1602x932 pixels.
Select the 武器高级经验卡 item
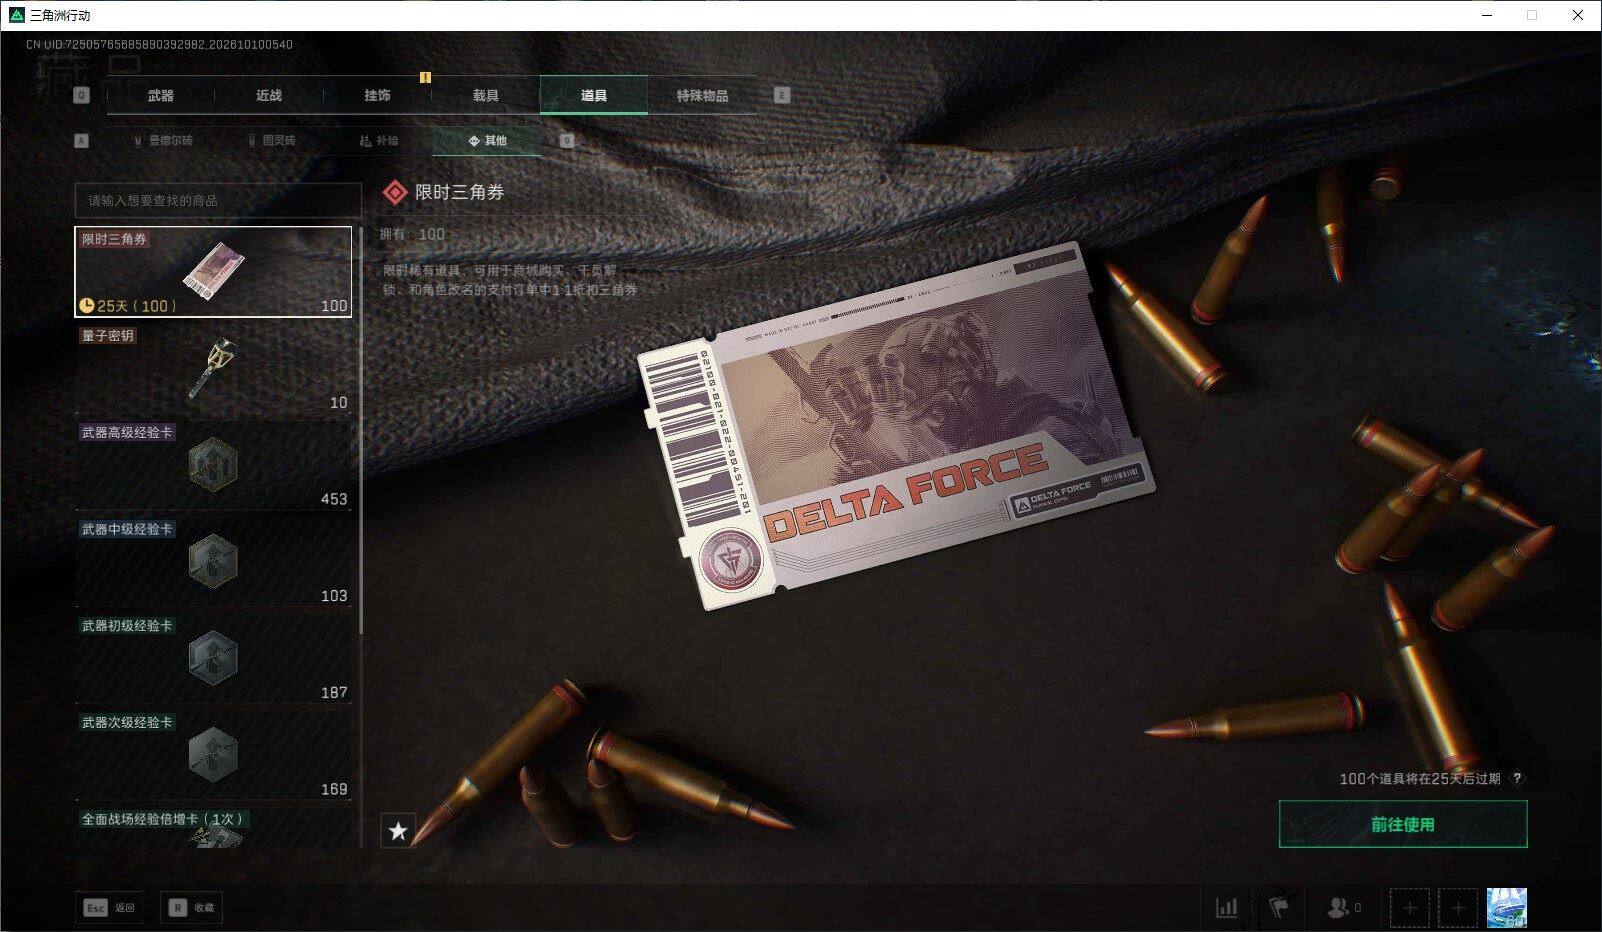click(x=213, y=466)
